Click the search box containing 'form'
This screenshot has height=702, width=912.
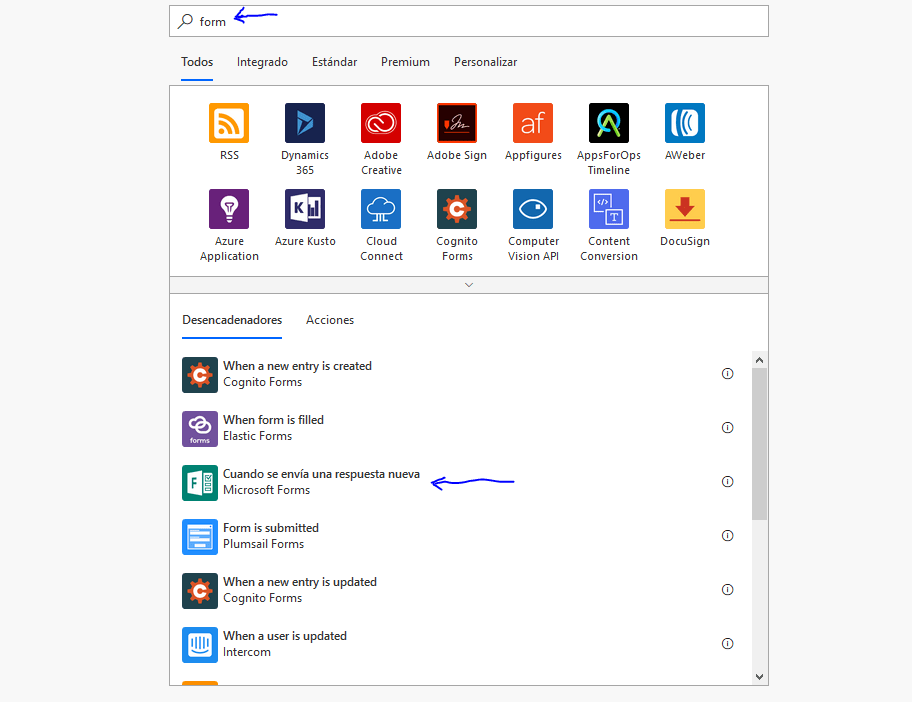point(469,22)
